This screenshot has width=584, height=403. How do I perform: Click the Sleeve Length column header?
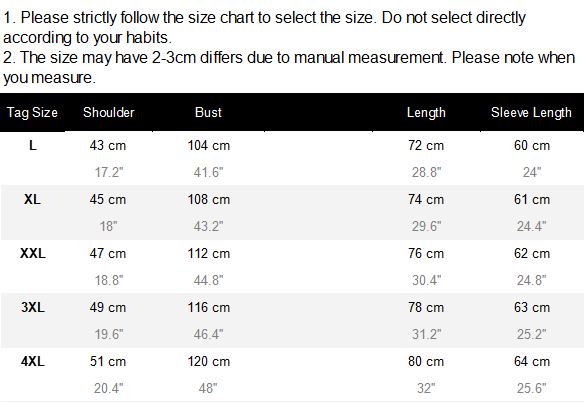531,113
